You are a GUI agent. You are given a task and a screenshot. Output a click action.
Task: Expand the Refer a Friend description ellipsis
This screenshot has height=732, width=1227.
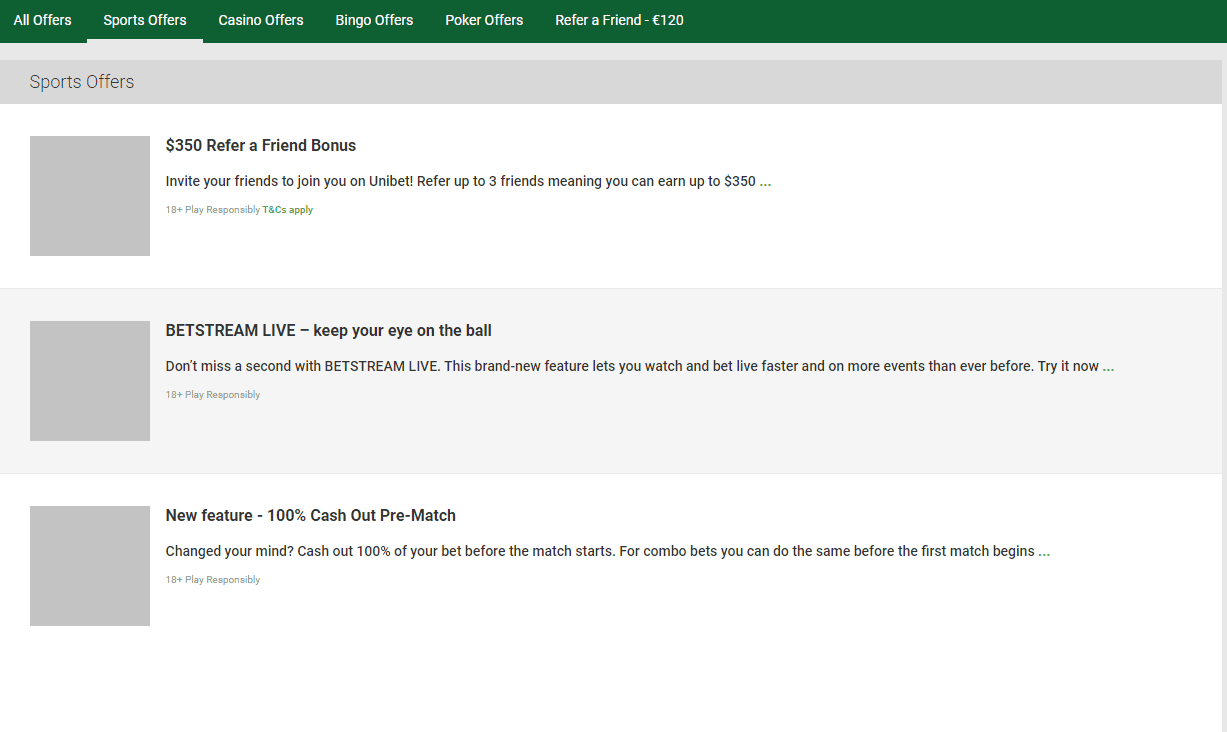click(x=766, y=182)
